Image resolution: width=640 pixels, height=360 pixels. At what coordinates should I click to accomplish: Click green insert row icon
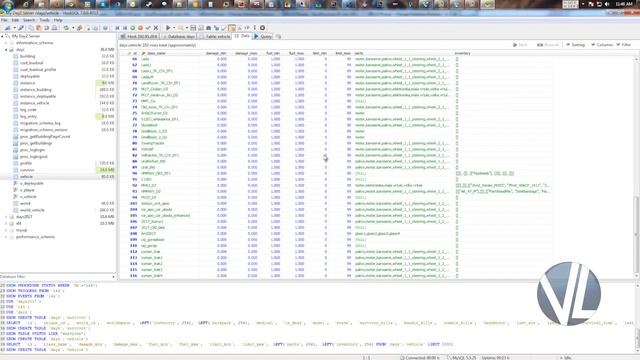click(x=133, y=28)
